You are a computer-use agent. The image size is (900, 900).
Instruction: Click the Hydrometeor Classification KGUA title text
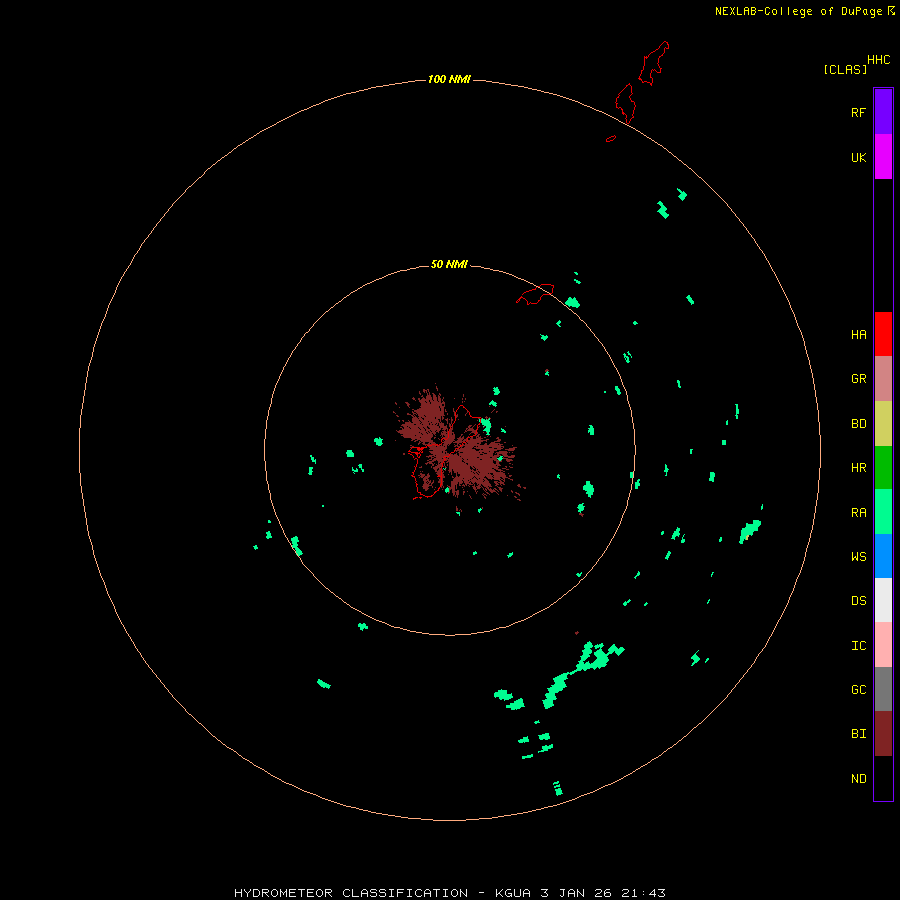pos(449,893)
